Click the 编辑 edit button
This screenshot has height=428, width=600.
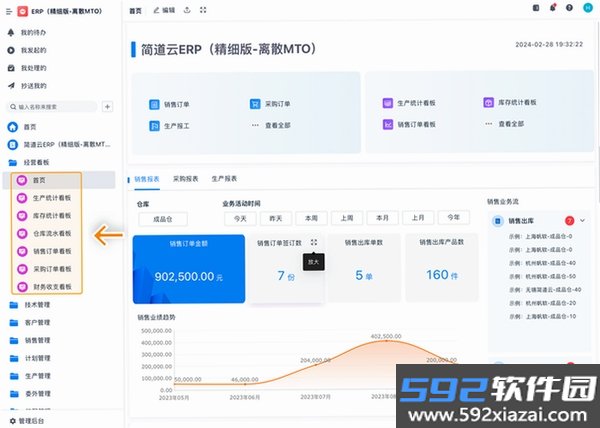click(x=165, y=10)
